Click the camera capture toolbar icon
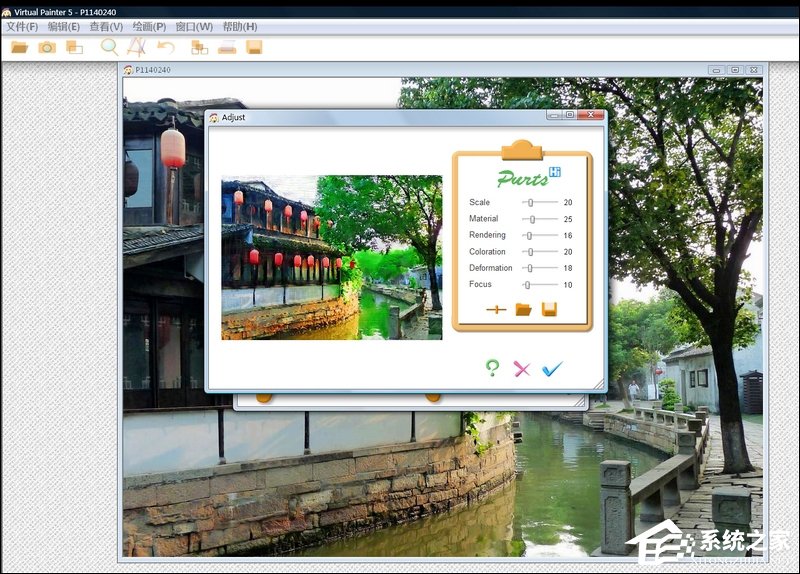The height and width of the screenshot is (574, 800). [47, 47]
